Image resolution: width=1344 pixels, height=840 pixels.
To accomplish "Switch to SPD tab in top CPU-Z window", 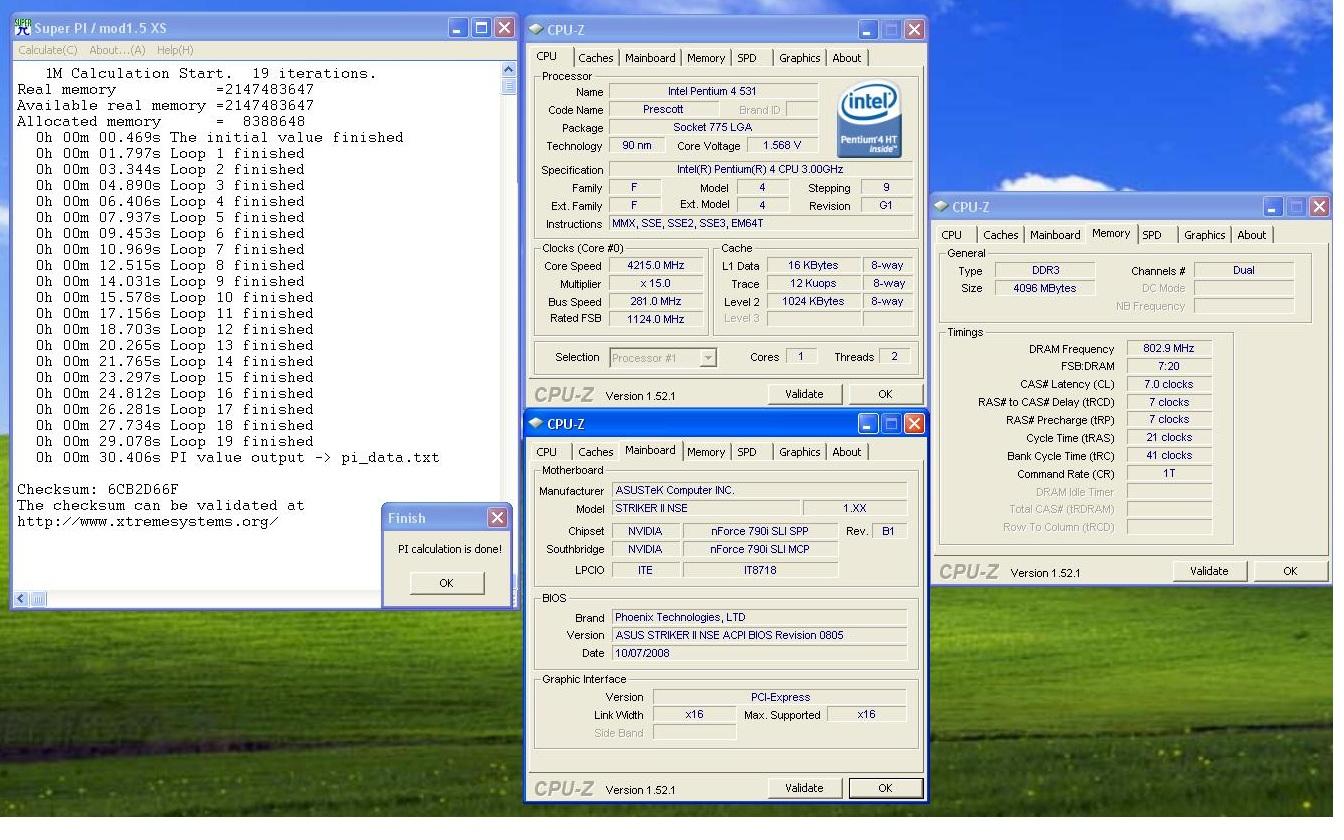I will tap(747, 58).
